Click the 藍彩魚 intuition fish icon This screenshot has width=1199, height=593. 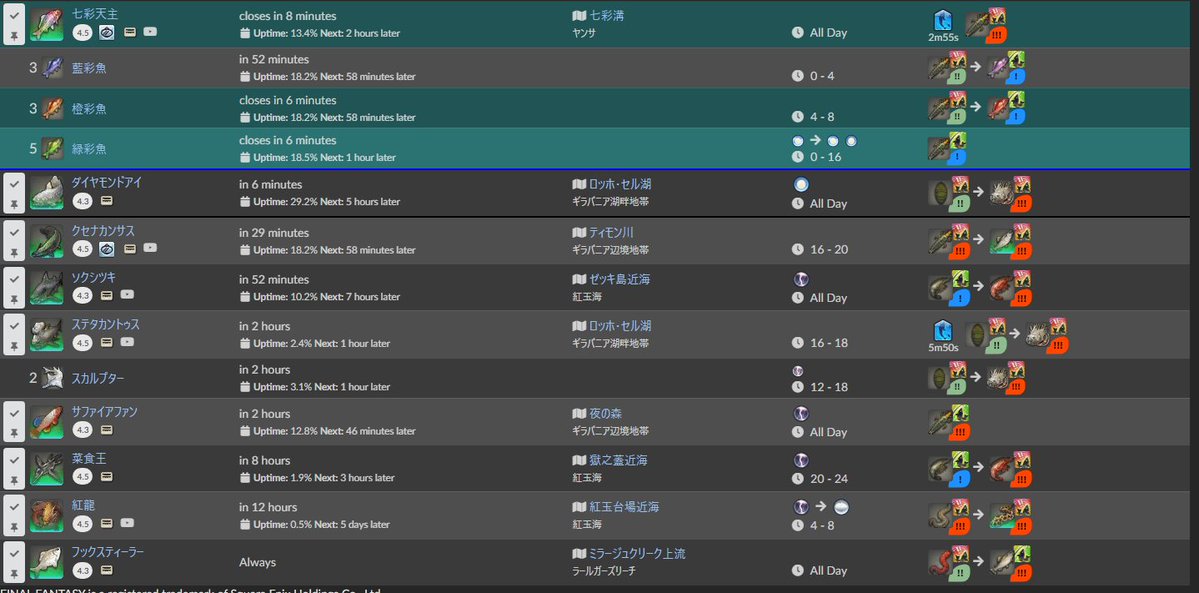tap(53, 68)
